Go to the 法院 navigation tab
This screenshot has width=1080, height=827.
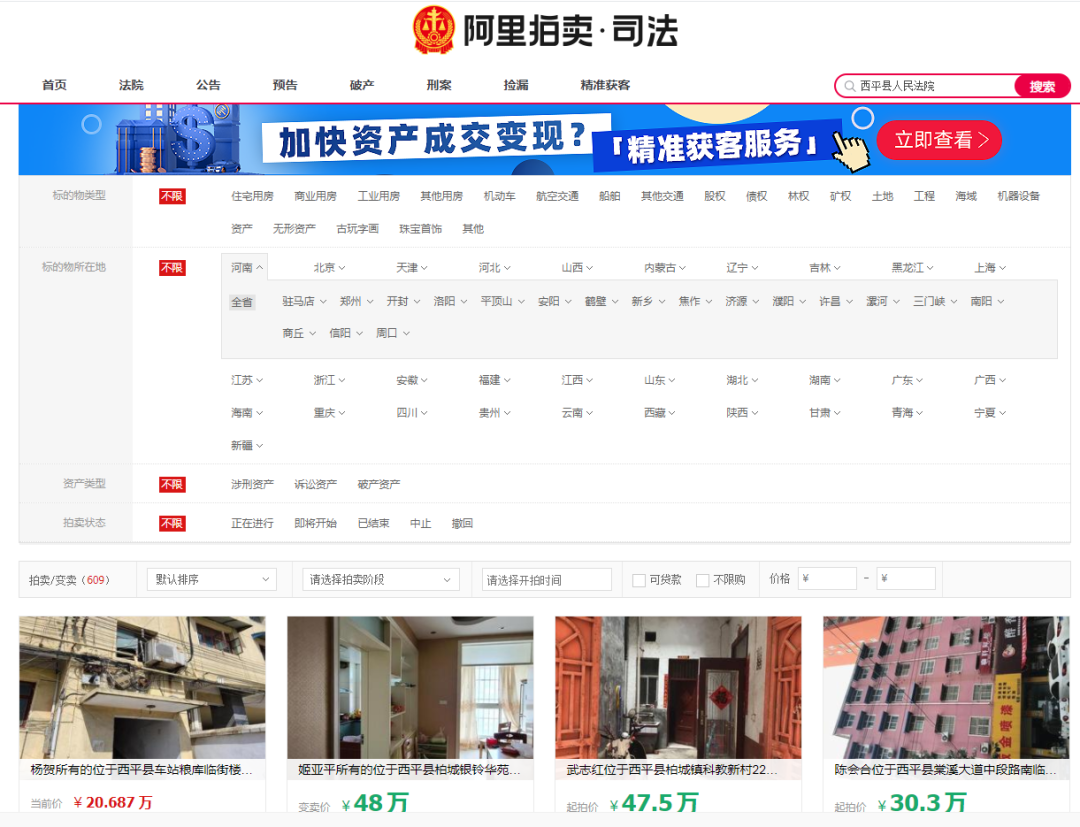point(131,85)
